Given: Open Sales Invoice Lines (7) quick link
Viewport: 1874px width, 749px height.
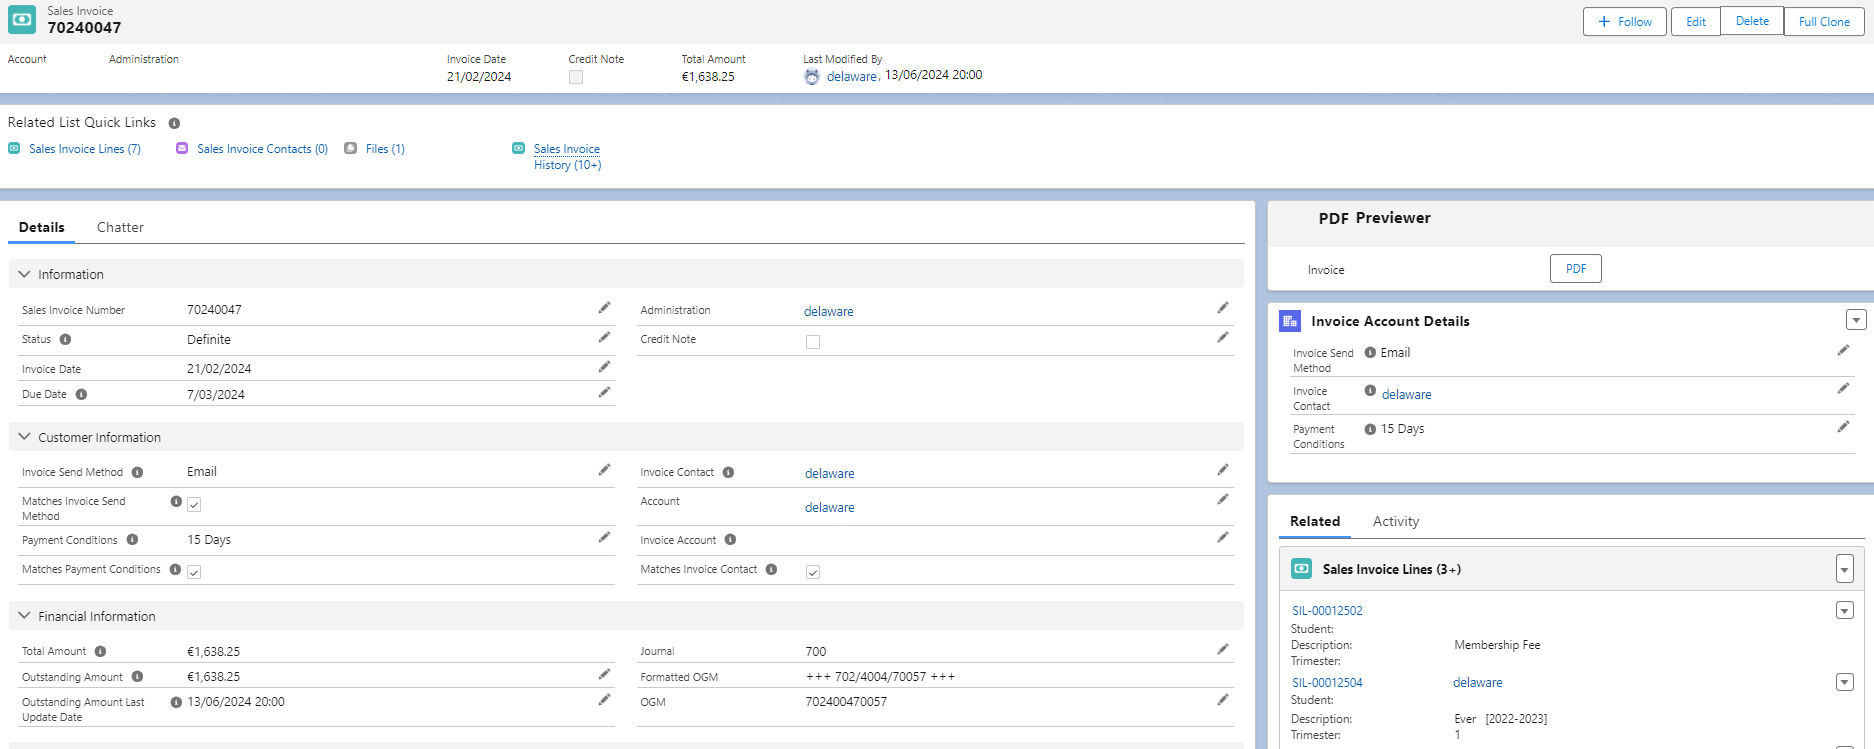Looking at the screenshot, I should pos(84,149).
